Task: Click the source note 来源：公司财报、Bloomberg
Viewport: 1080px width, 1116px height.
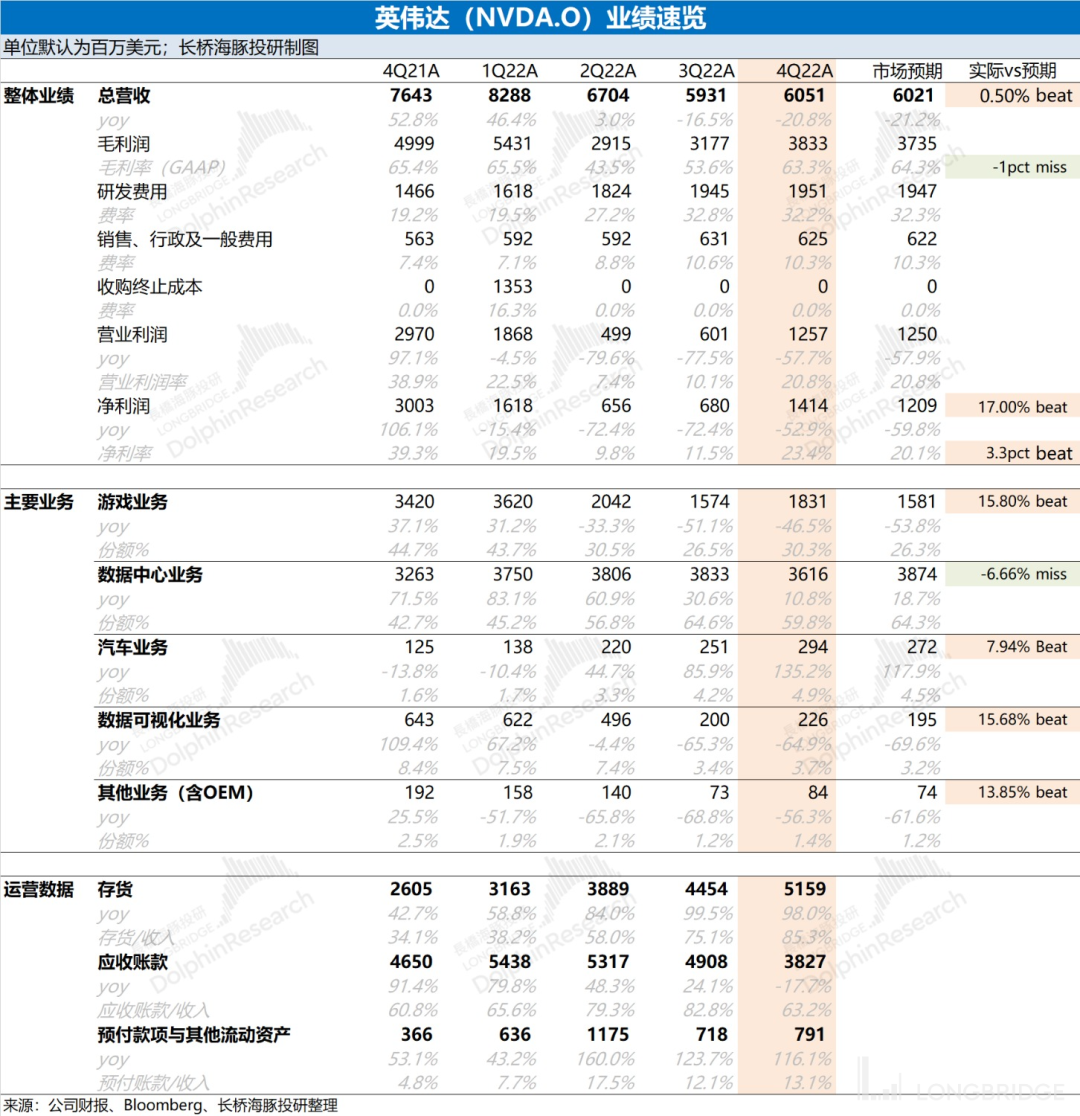Action: coord(170,1105)
